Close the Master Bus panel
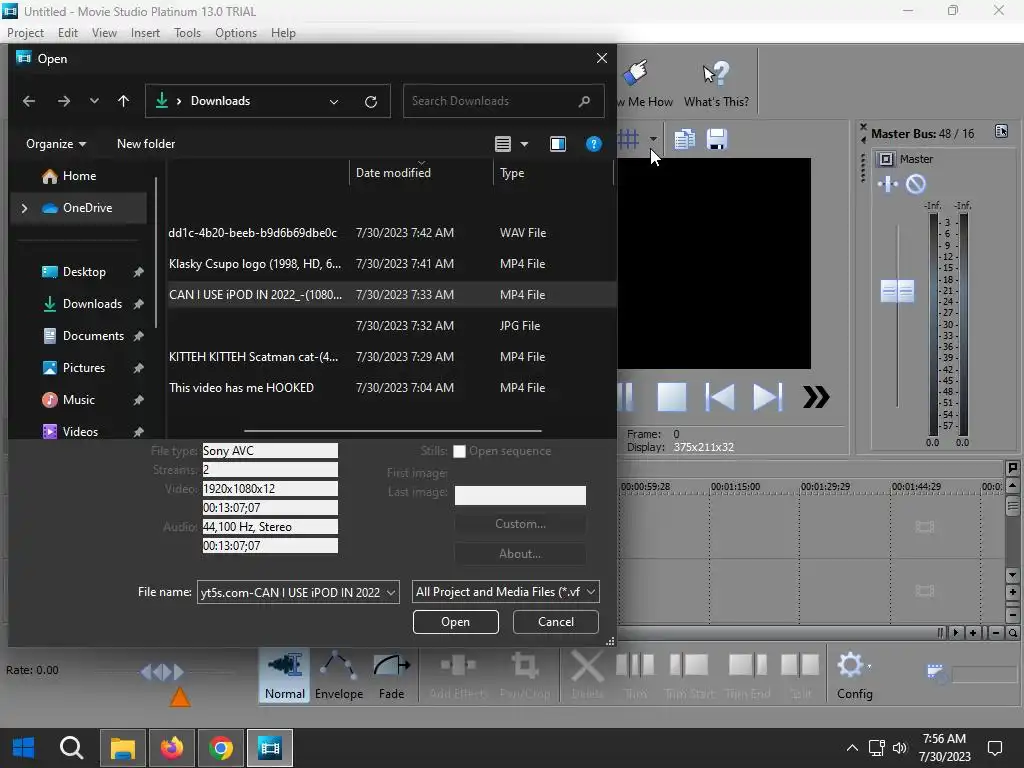The height and width of the screenshot is (768, 1024). click(x=863, y=127)
